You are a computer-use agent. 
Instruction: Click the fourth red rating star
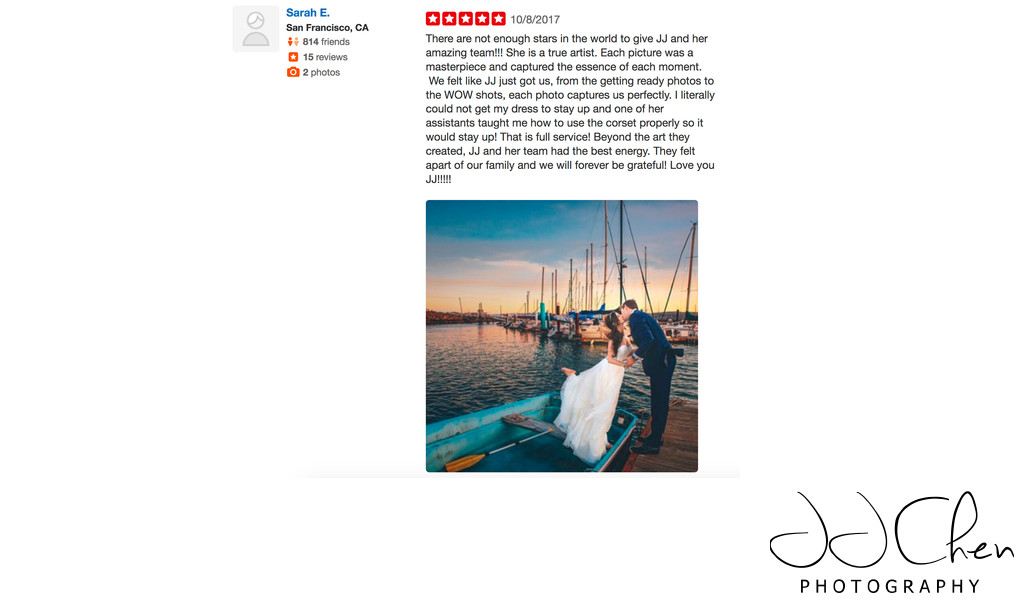(482, 19)
